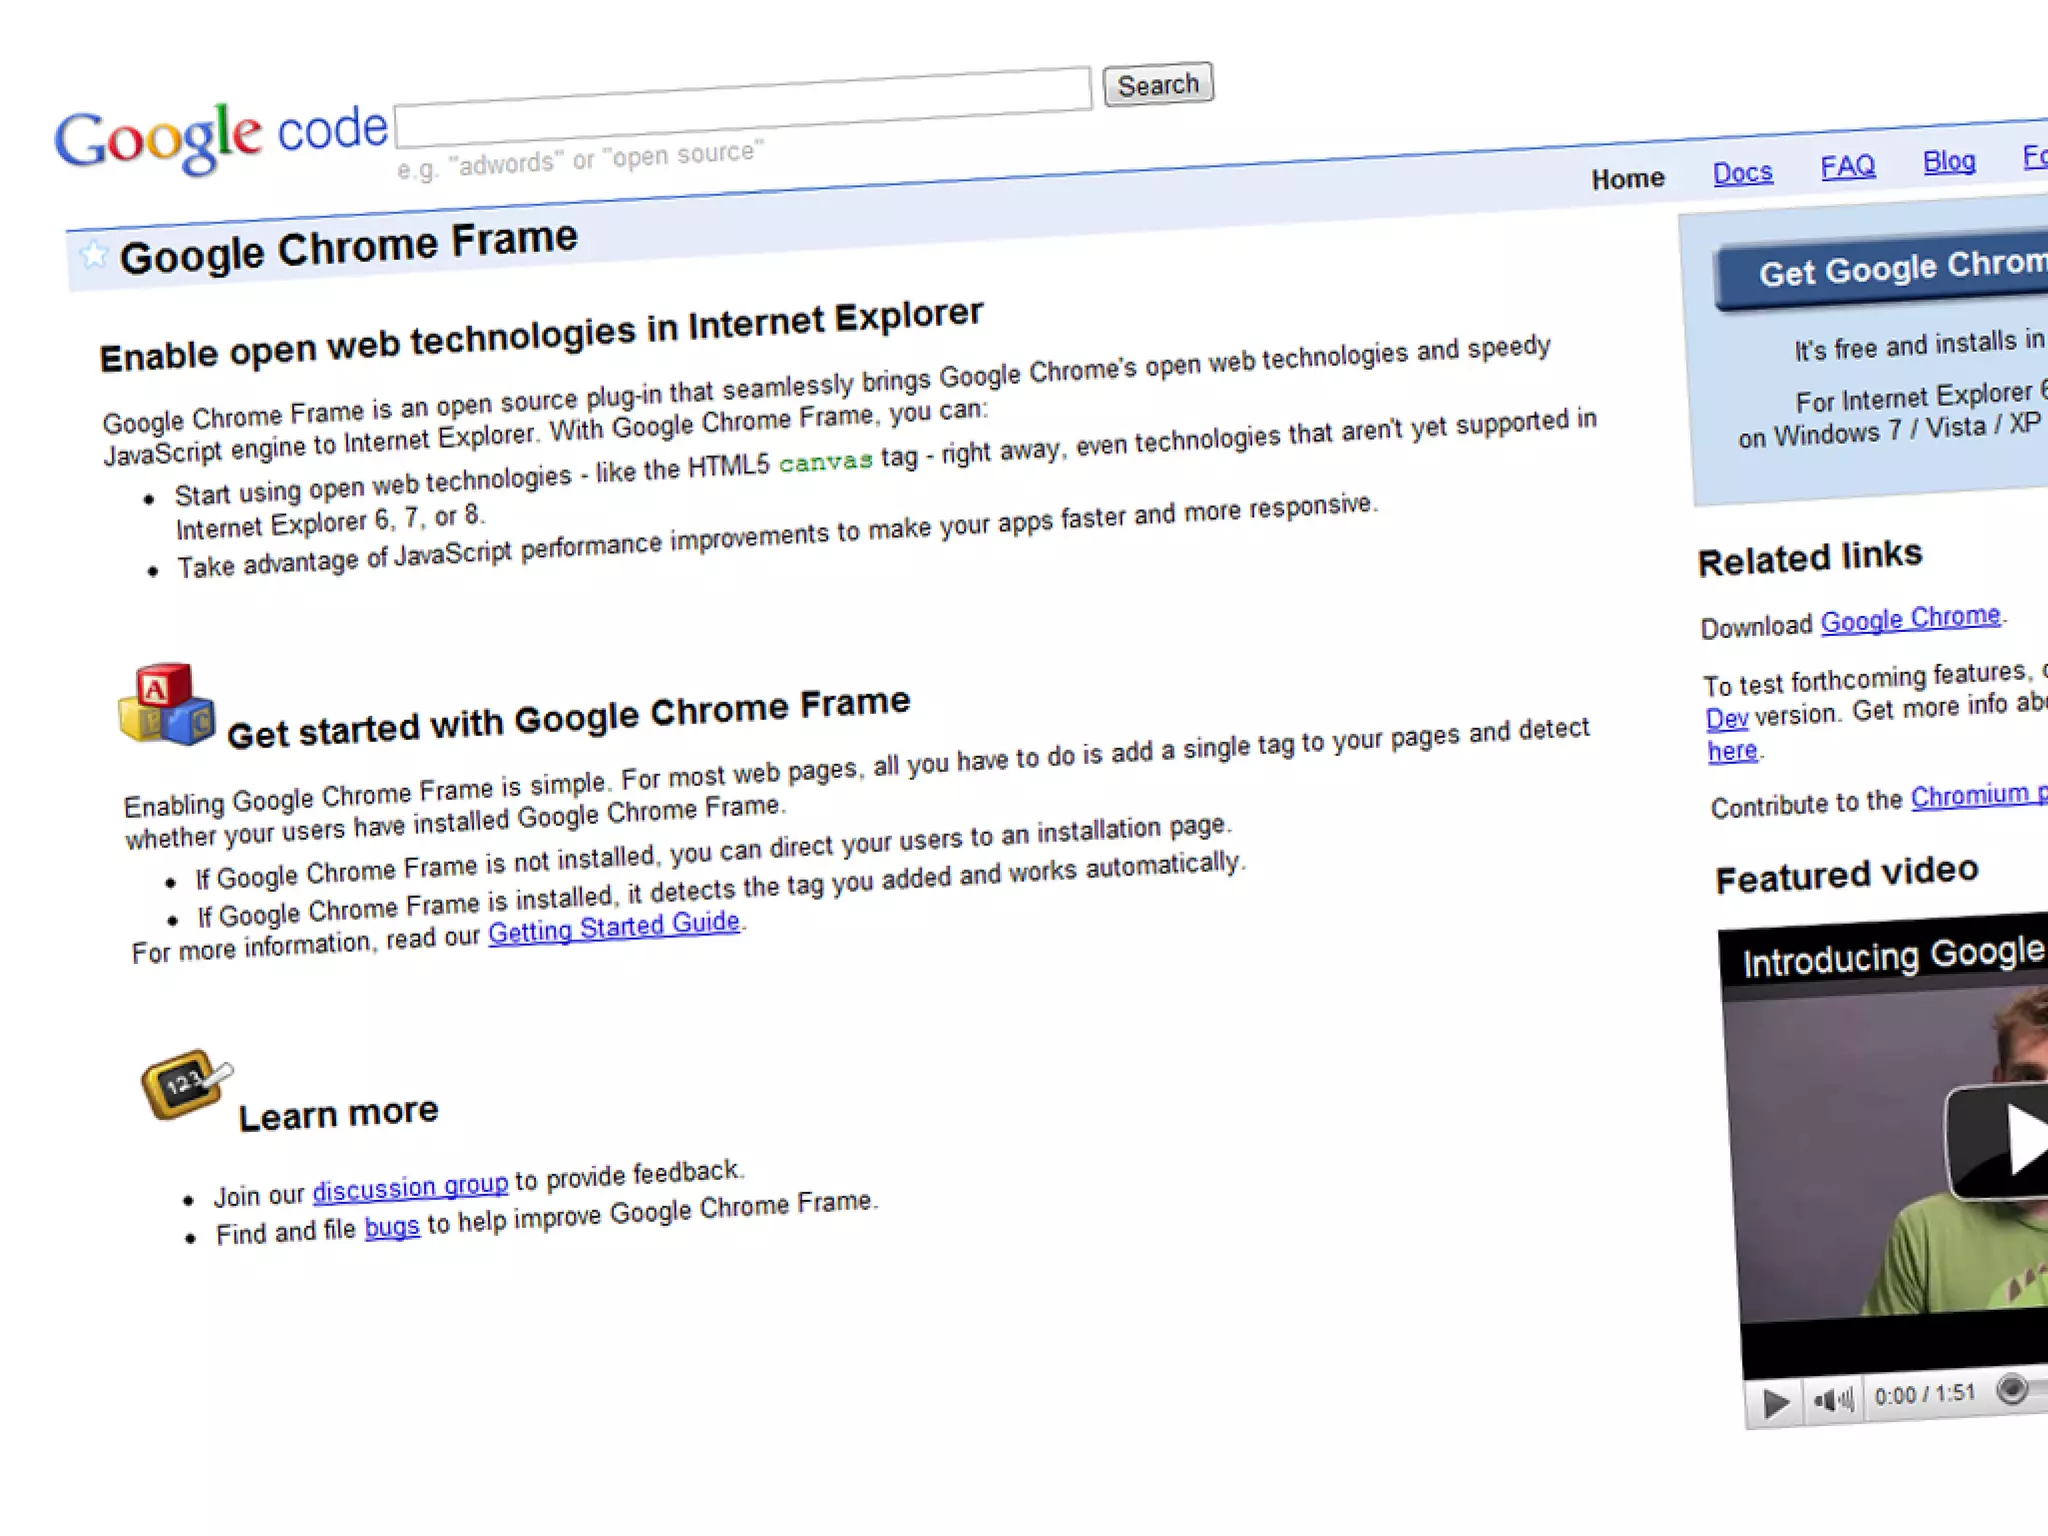The width and height of the screenshot is (2048, 1536).
Task: Click the Google code search input field
Action: point(743,107)
